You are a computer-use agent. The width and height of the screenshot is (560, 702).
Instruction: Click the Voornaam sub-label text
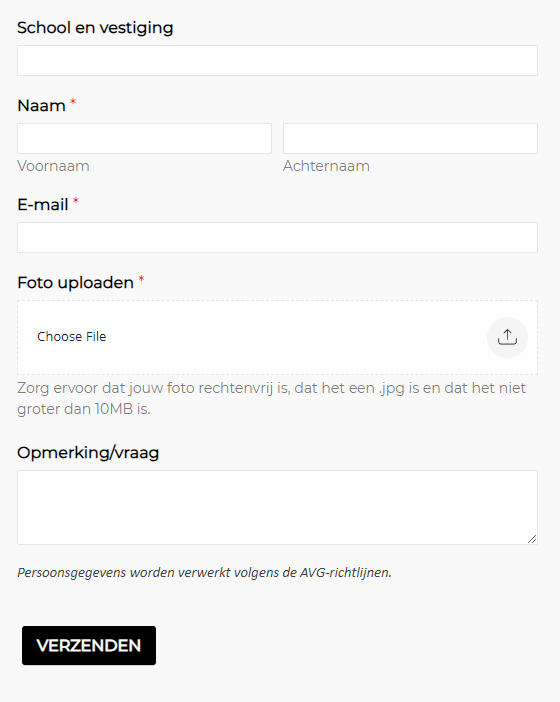tap(53, 166)
